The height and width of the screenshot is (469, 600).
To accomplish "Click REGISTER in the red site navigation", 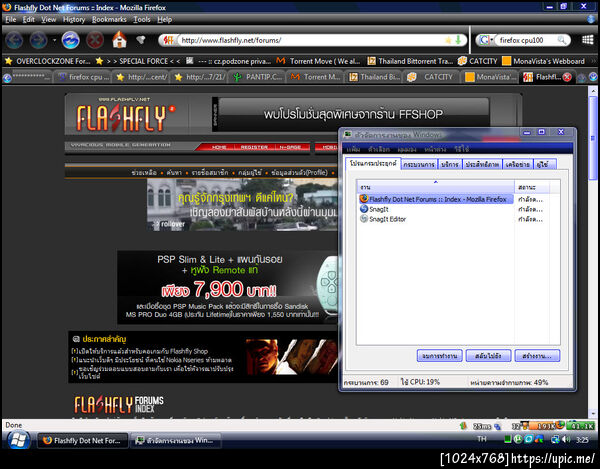I will tap(254, 147).
